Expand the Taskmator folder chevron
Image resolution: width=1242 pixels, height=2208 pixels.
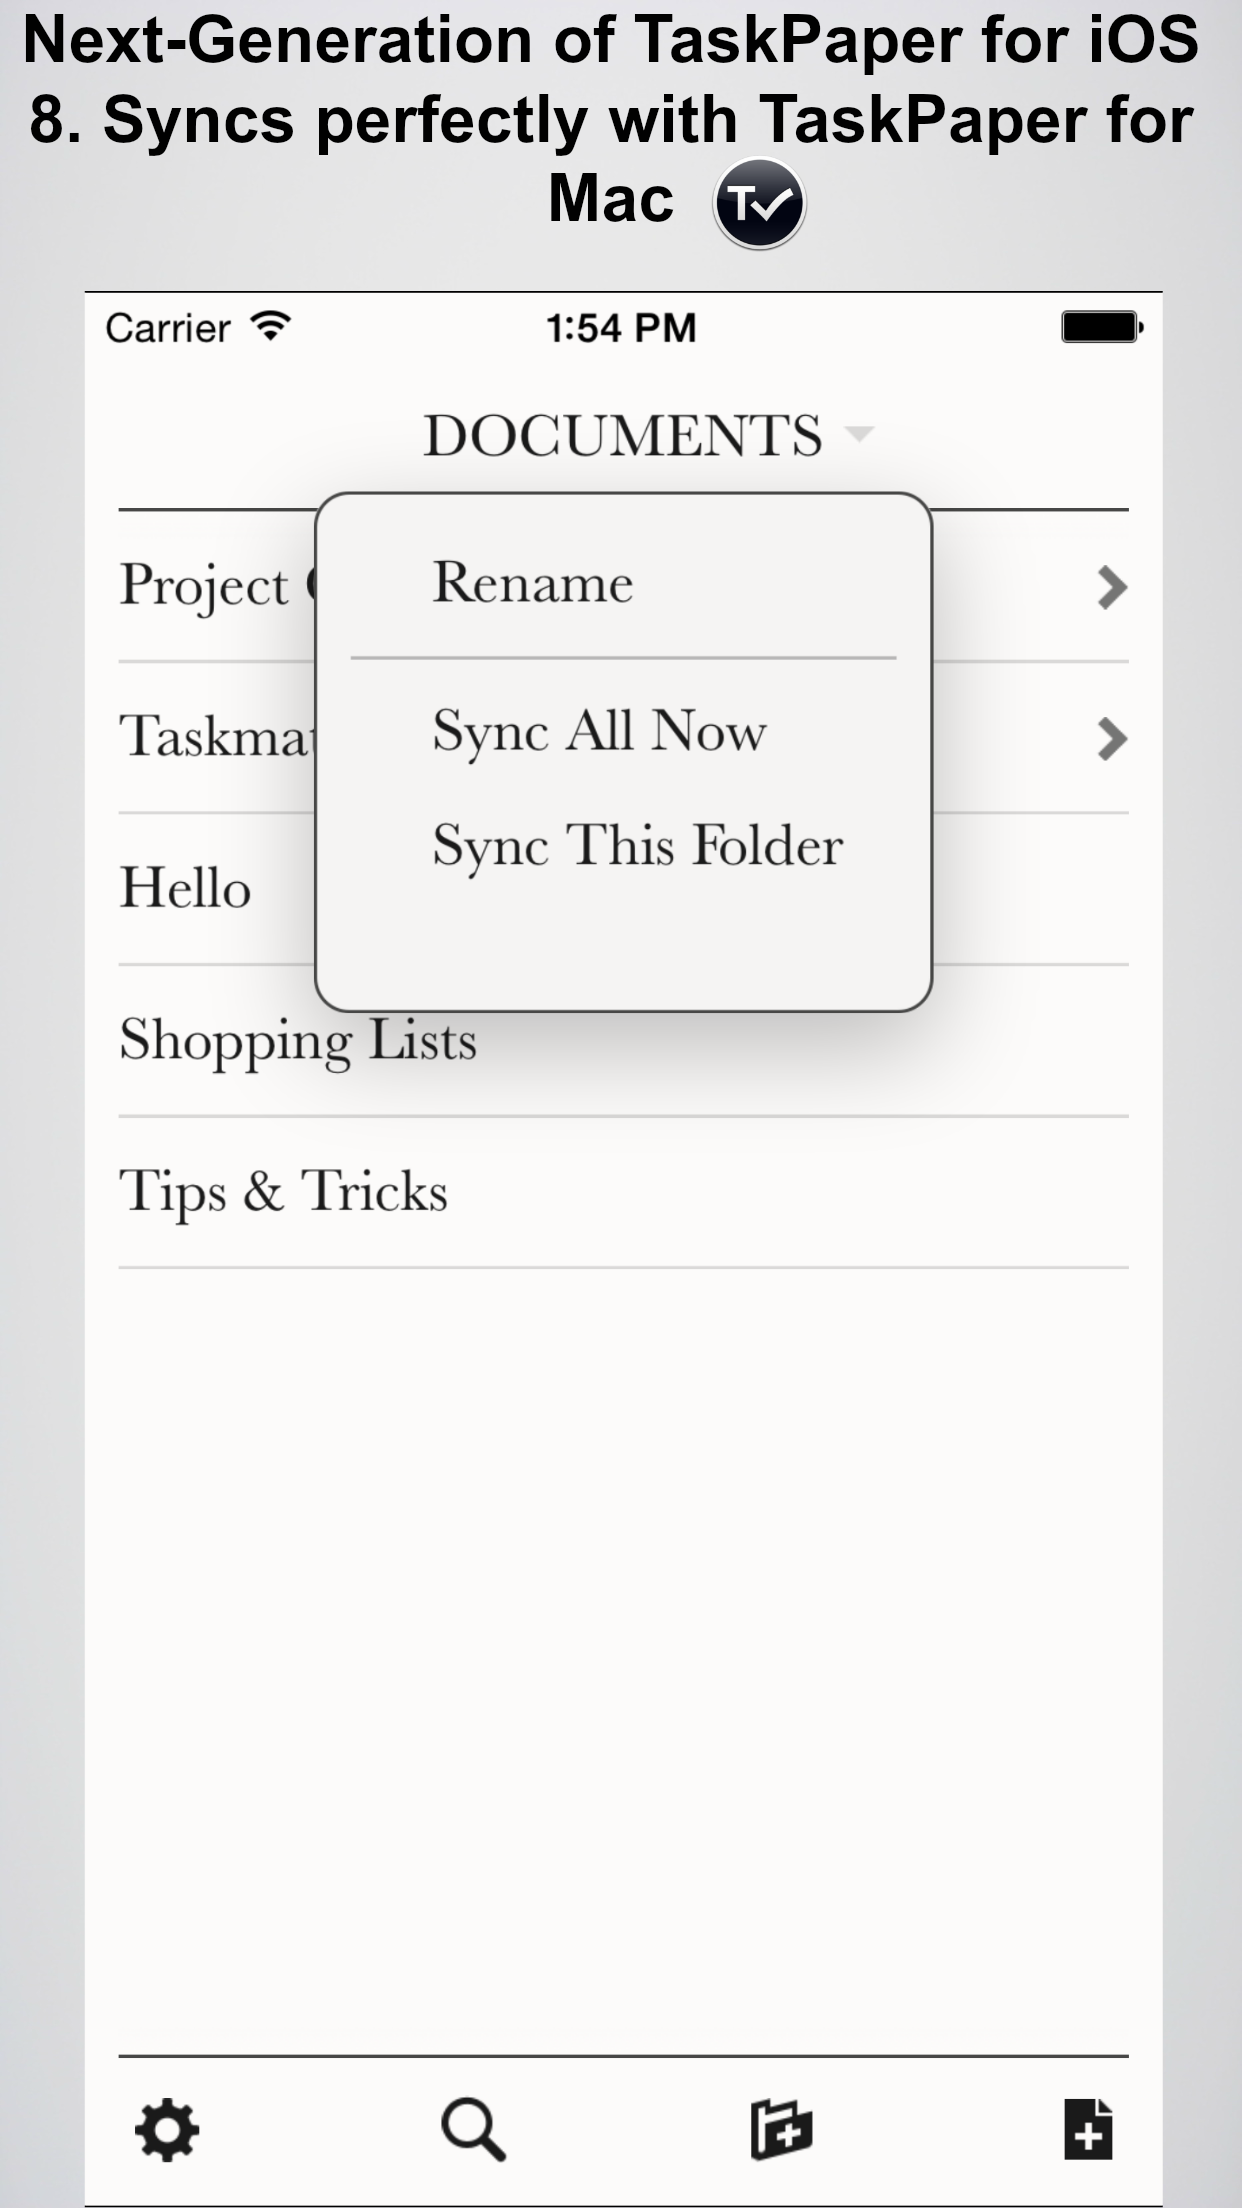(1112, 739)
